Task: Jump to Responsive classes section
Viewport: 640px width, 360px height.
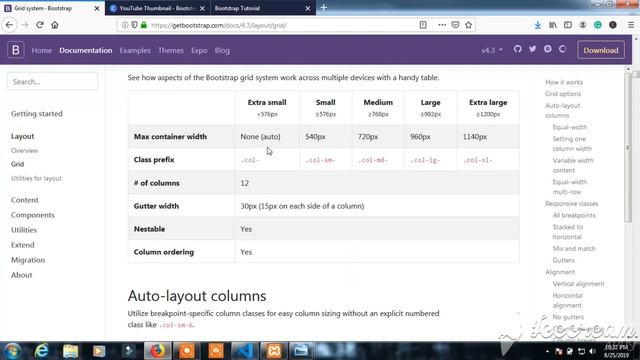Action: (571, 203)
